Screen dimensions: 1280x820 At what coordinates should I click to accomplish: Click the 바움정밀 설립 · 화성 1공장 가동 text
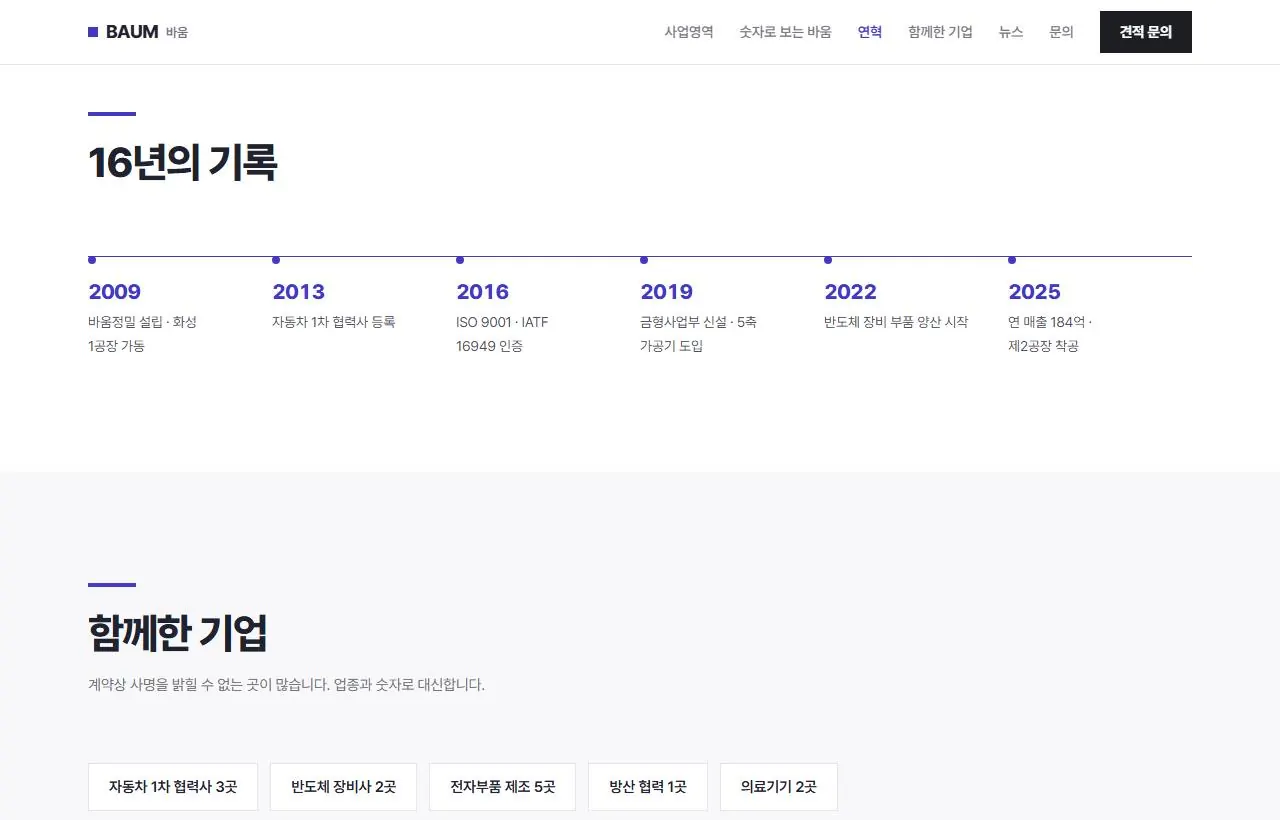(x=143, y=334)
